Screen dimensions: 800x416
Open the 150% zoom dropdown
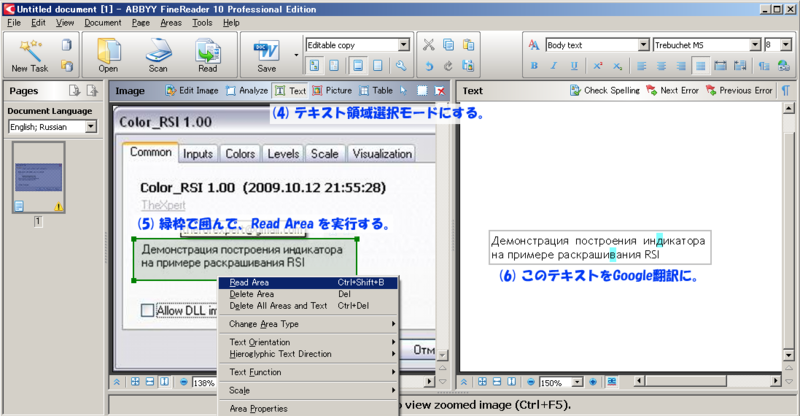(x=577, y=382)
